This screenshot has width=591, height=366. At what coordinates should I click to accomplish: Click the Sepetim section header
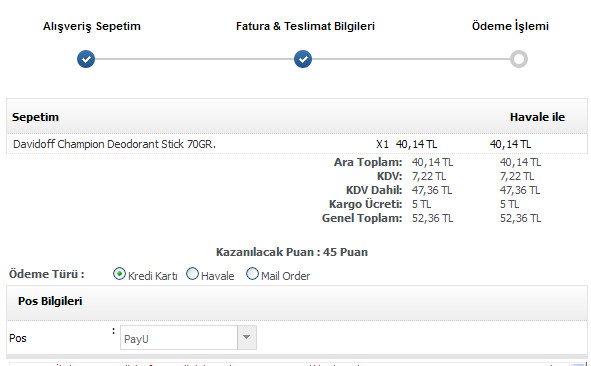35,117
